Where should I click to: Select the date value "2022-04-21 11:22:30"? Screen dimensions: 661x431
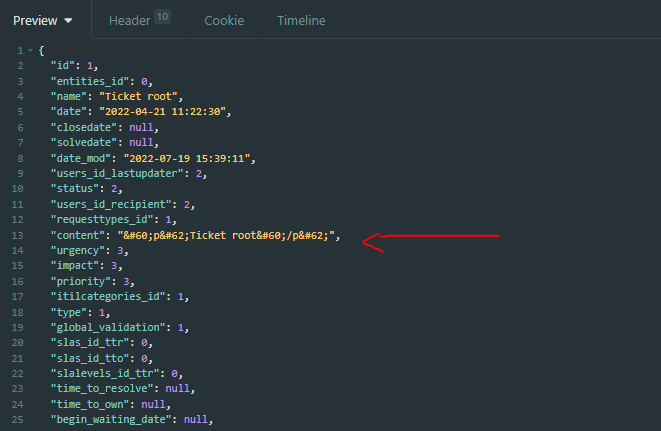pyautogui.click(x=162, y=112)
